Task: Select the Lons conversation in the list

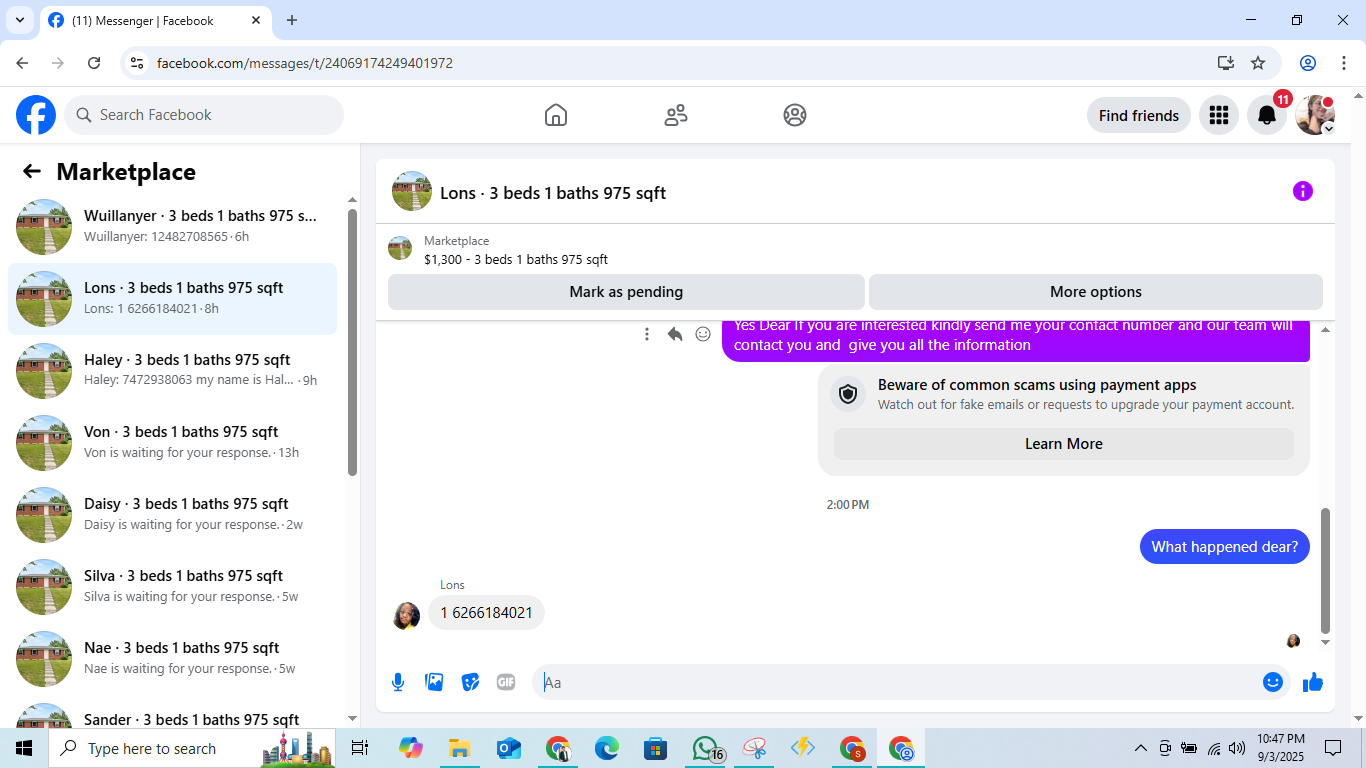Action: click(x=172, y=299)
